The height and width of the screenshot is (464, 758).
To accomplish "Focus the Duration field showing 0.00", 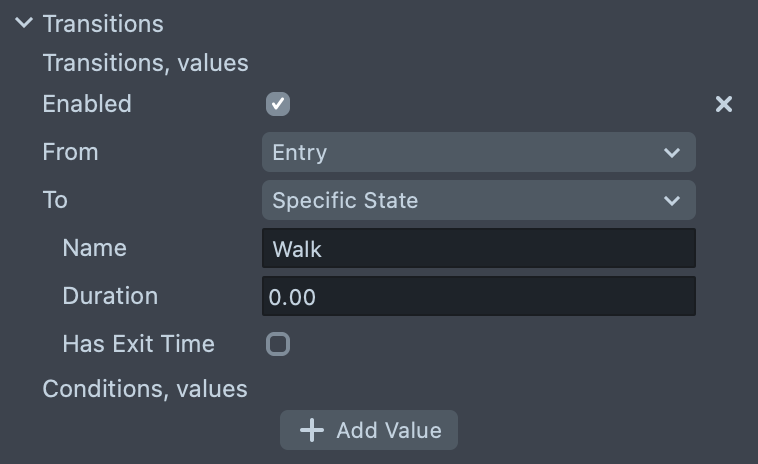I will pyautogui.click(x=478, y=296).
